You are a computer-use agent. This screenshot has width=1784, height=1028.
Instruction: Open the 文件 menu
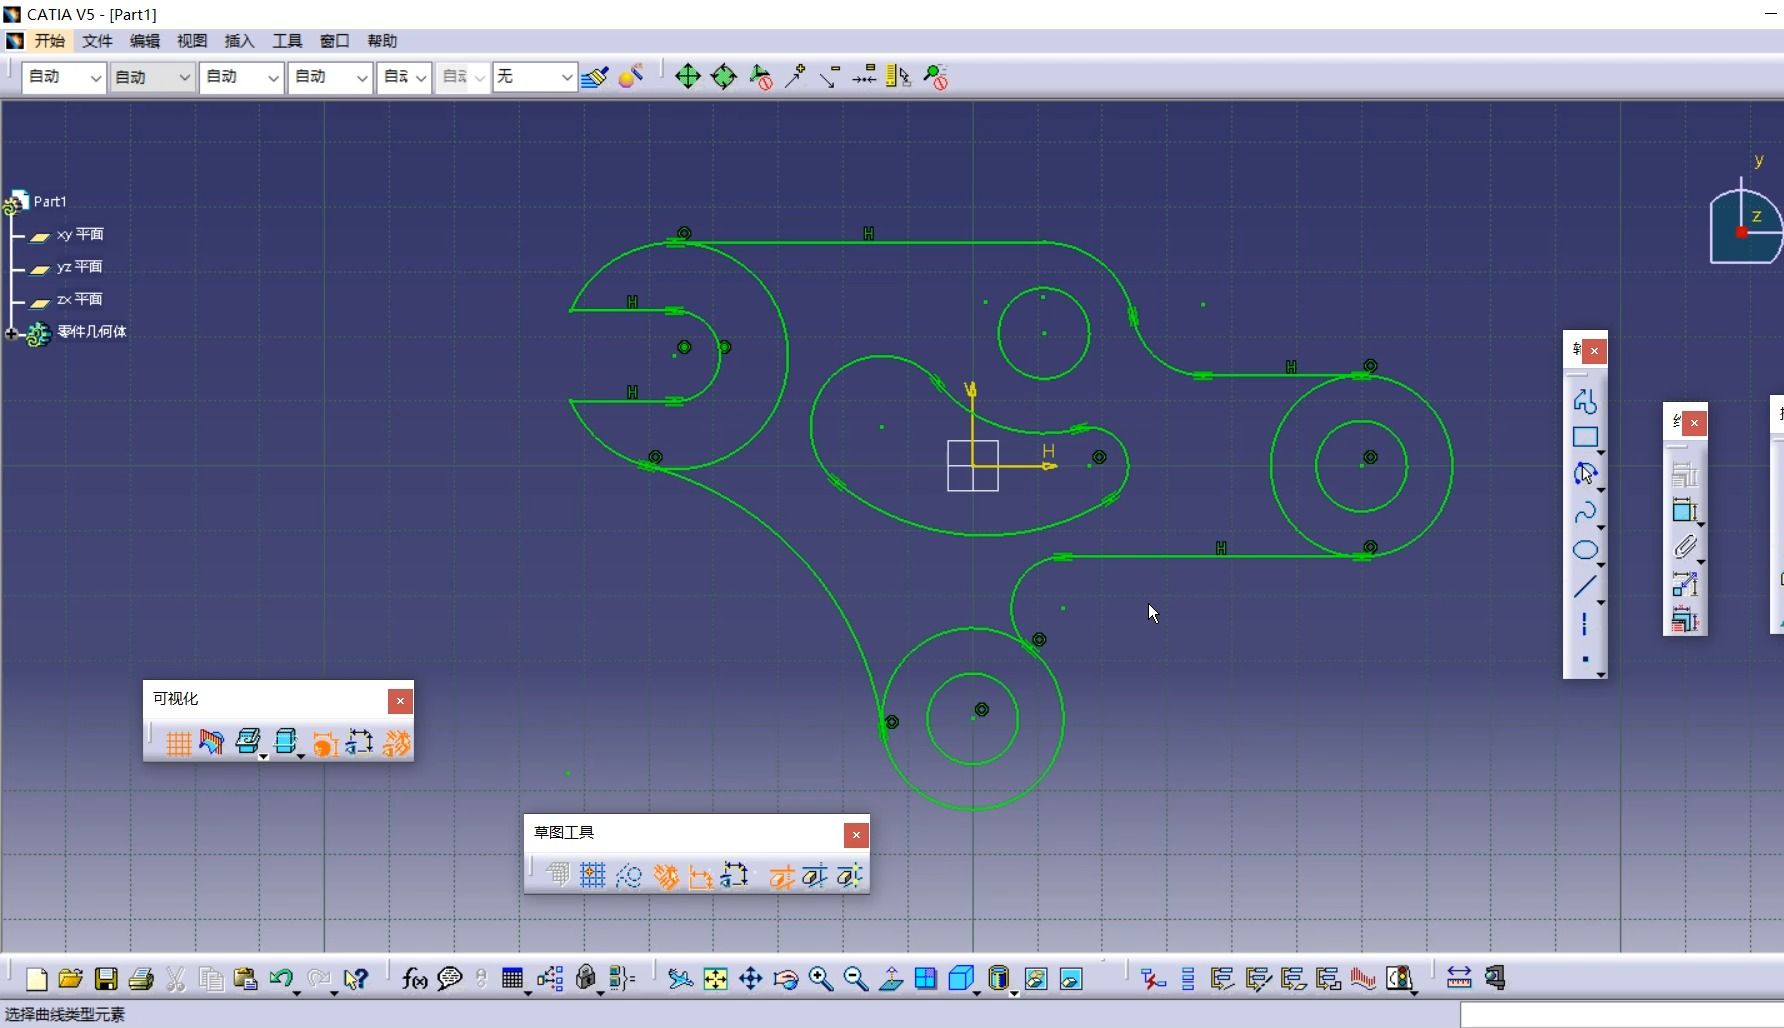(97, 41)
